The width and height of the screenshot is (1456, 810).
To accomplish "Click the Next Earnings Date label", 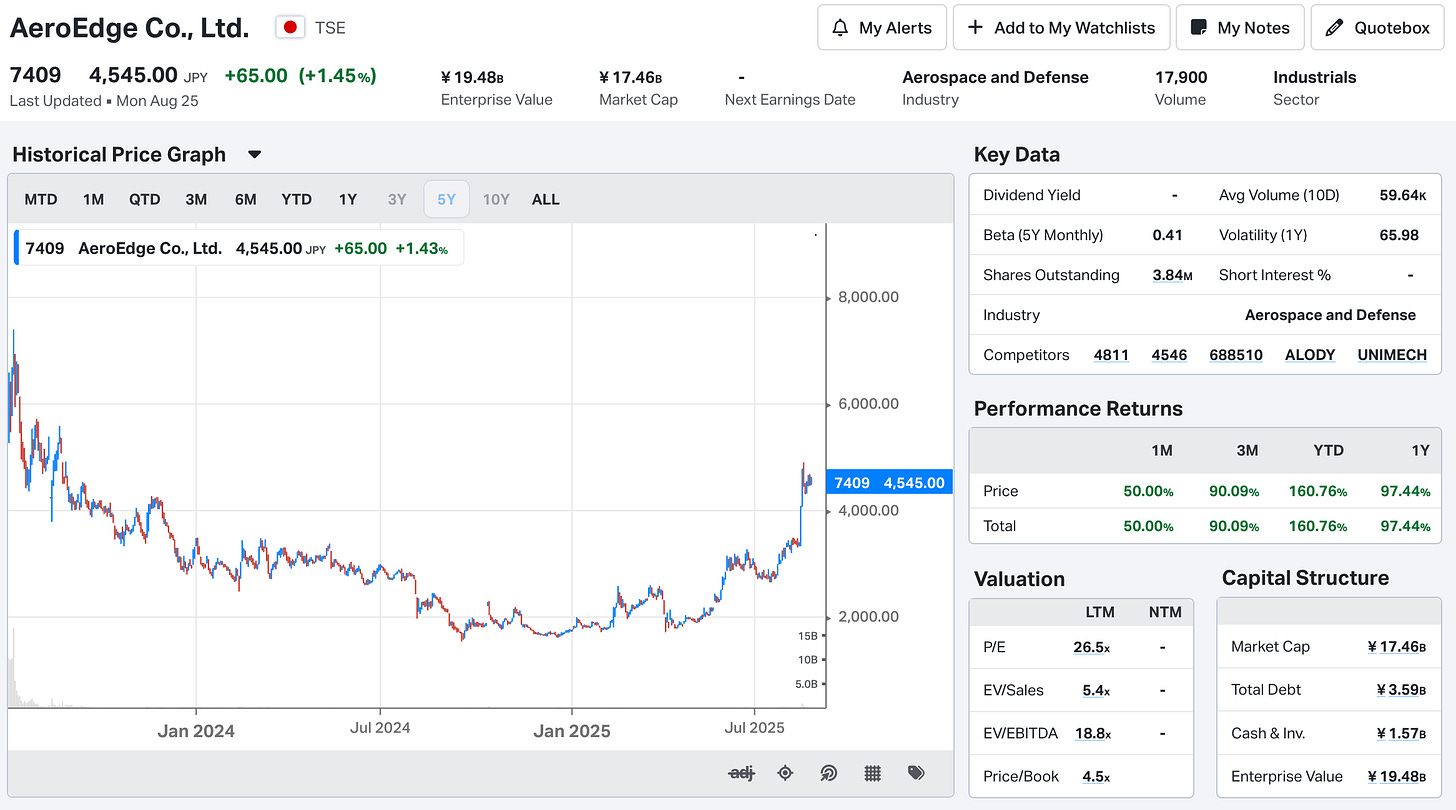I will click(790, 100).
